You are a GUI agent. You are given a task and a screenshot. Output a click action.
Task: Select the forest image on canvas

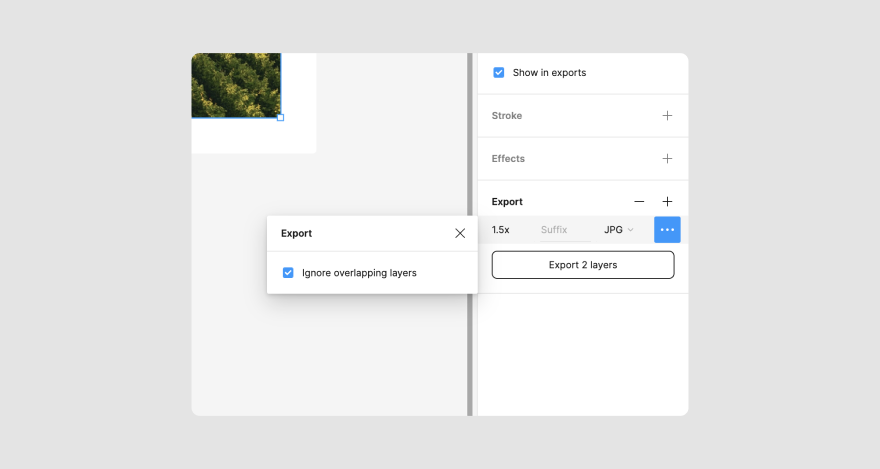[236, 85]
